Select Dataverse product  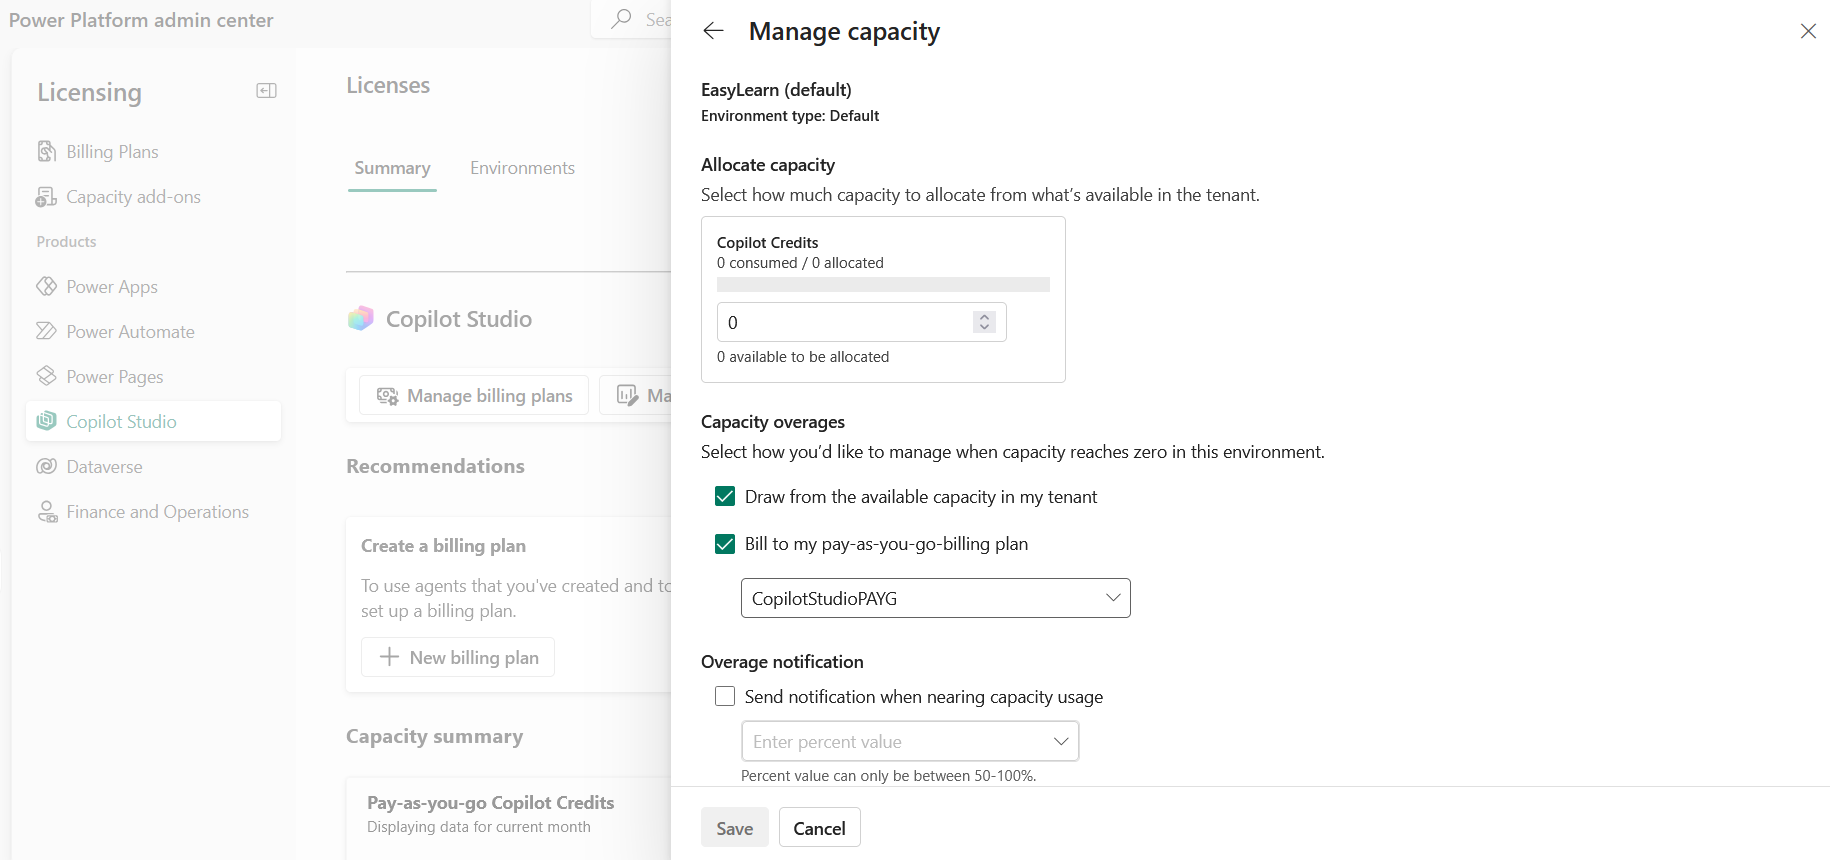tap(104, 467)
